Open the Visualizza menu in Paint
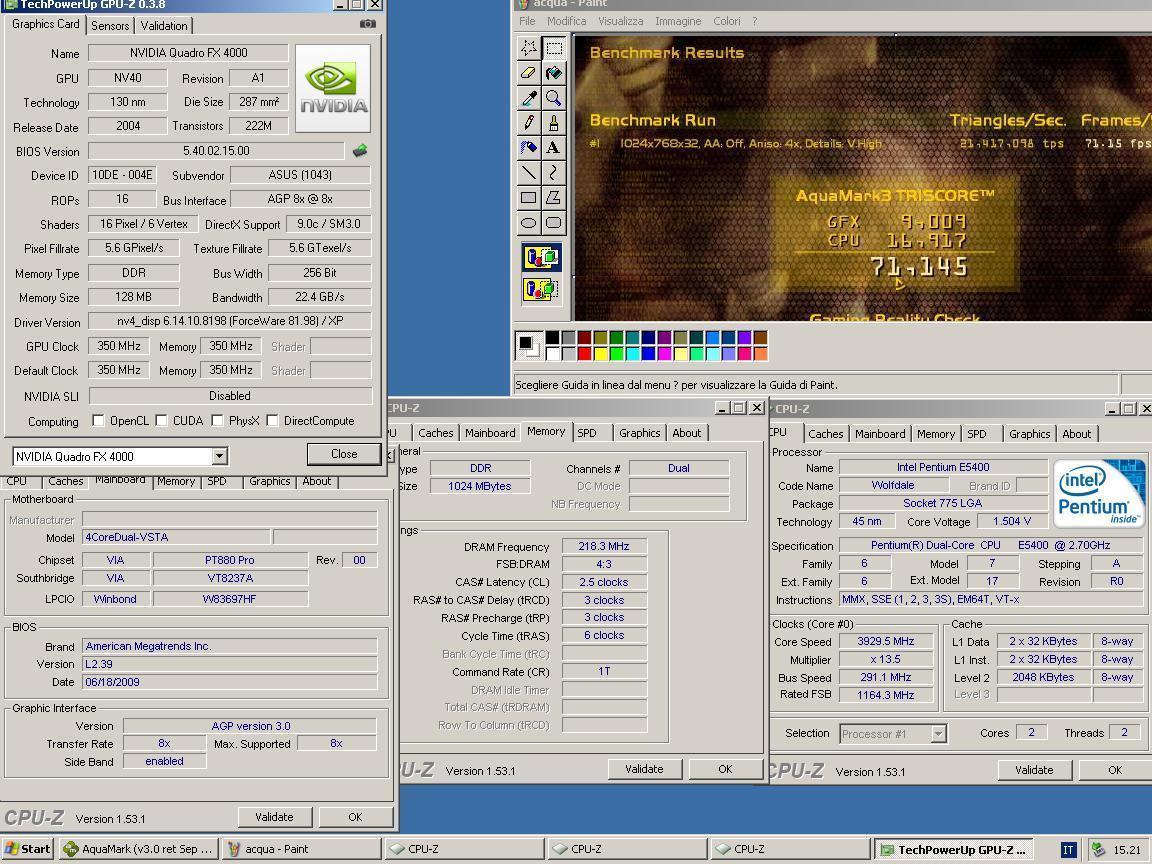 click(x=621, y=21)
